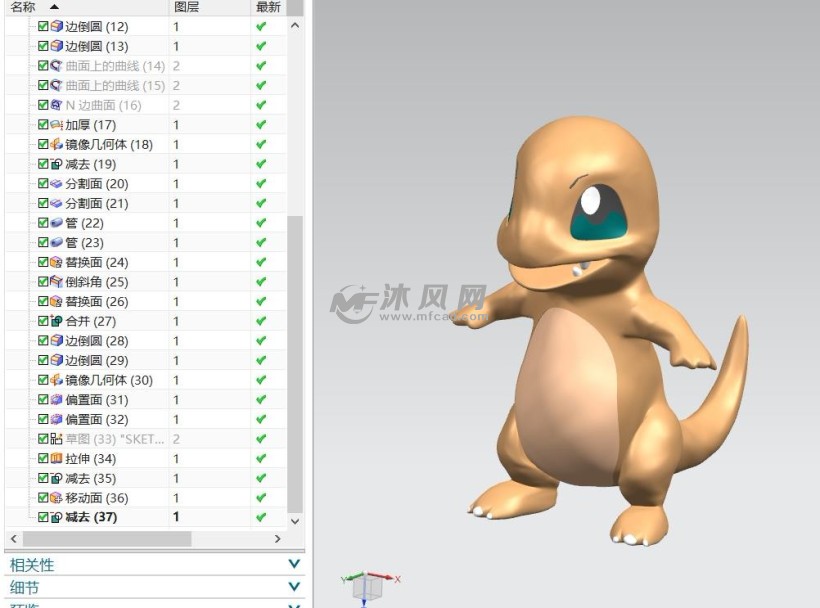The height and width of the screenshot is (608, 820).
Task: Click the 减去 (19) subtract icon
Action: click(56, 164)
